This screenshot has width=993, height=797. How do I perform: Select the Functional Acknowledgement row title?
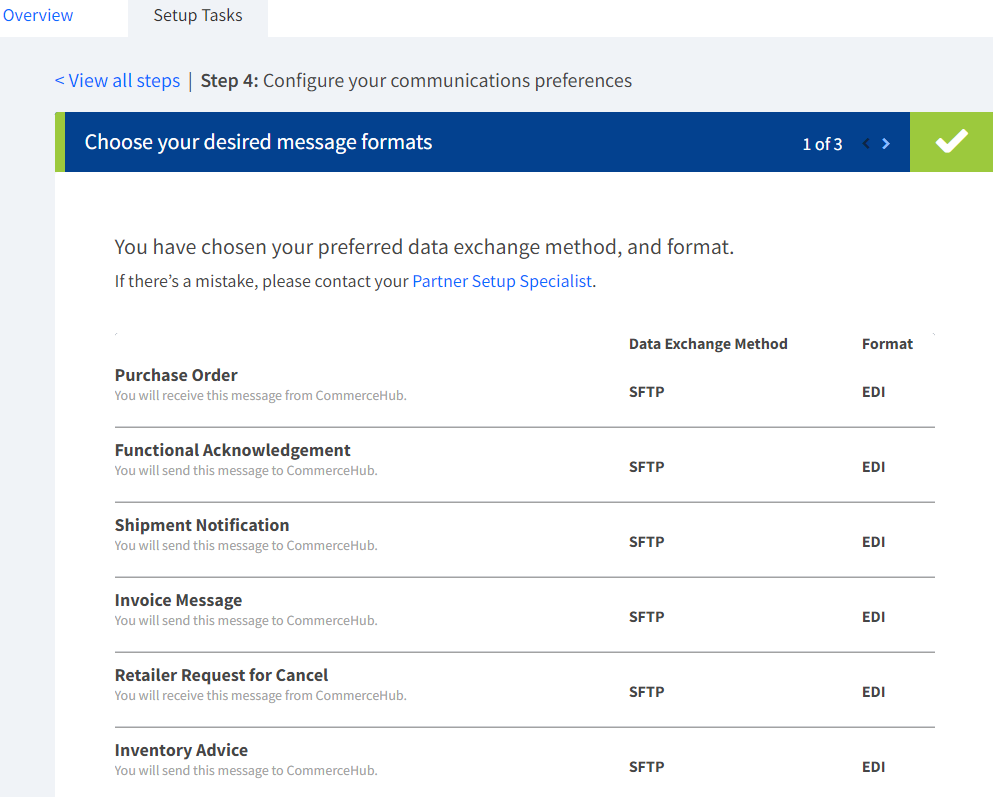[x=232, y=450]
